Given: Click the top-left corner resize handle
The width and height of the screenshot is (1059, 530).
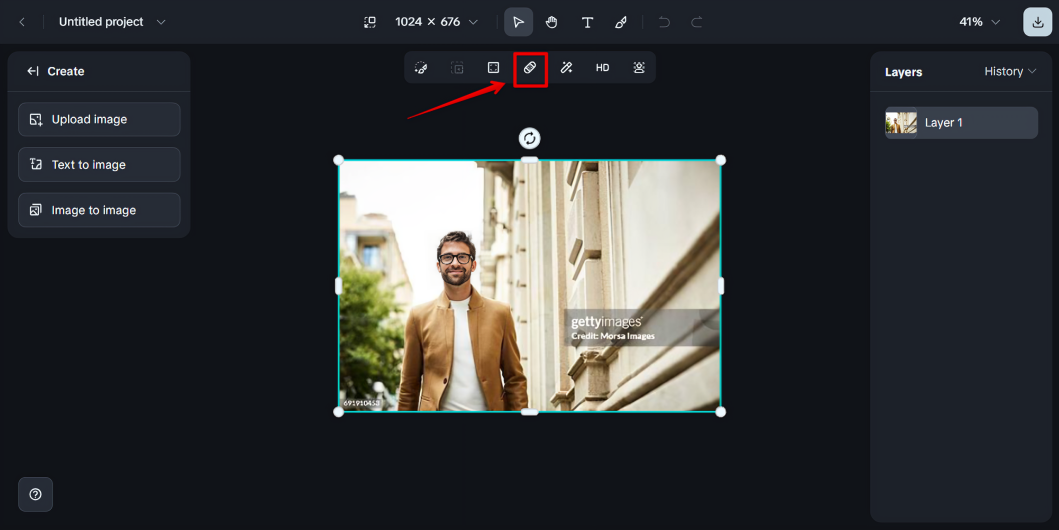Looking at the screenshot, I should pos(338,160).
